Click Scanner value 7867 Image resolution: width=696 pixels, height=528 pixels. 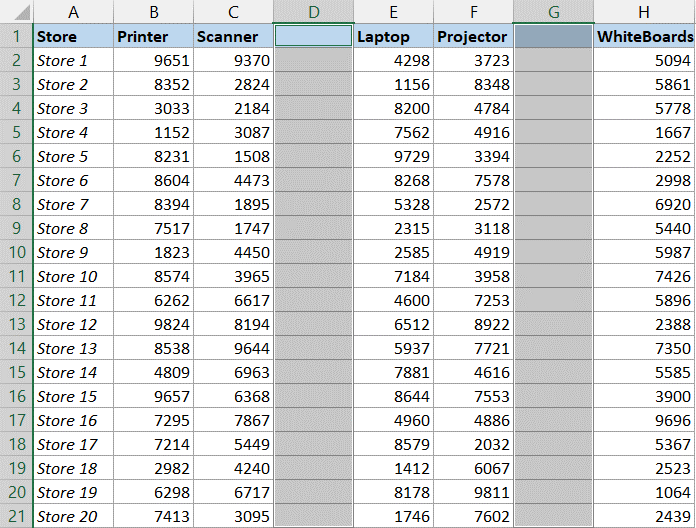[233, 420]
